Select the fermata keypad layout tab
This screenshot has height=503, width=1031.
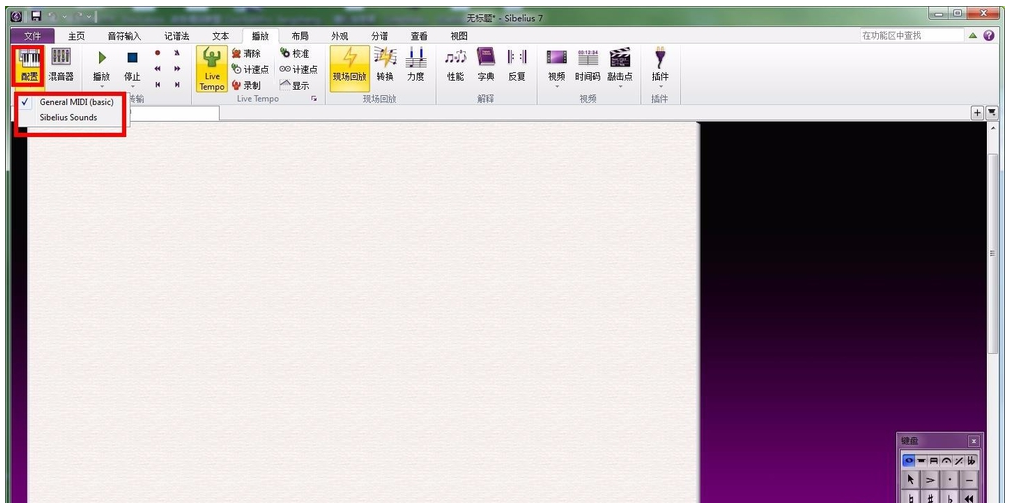946,462
